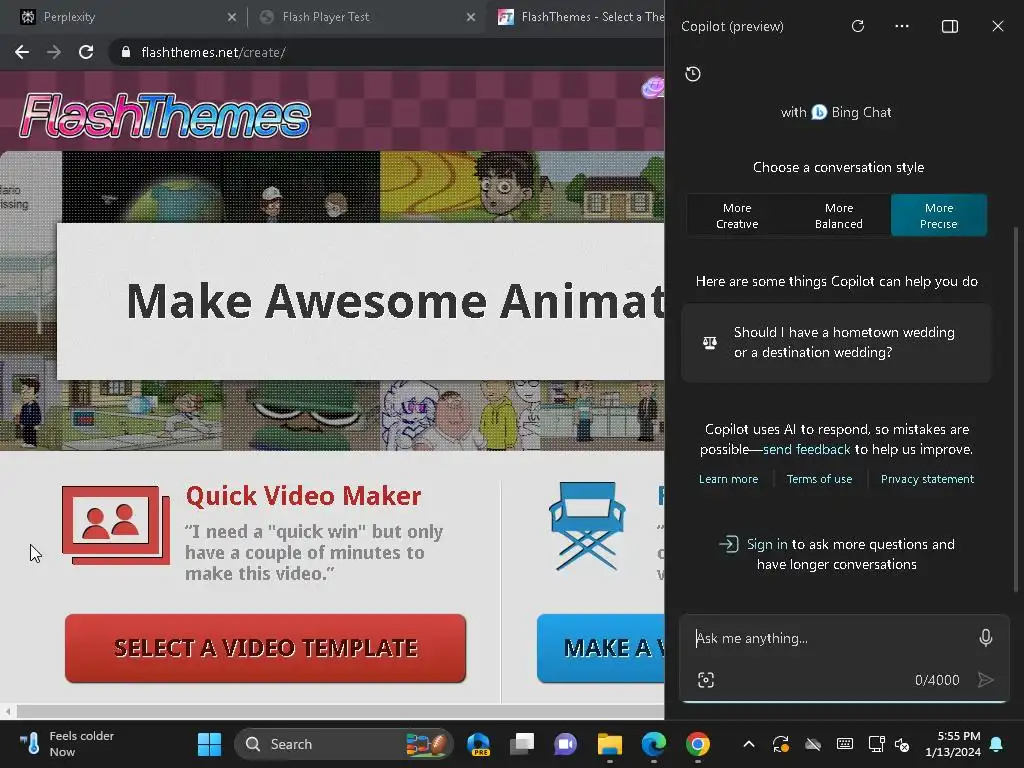The height and width of the screenshot is (768, 1024).
Task: Close the Perplexity tab
Action: tap(232, 17)
